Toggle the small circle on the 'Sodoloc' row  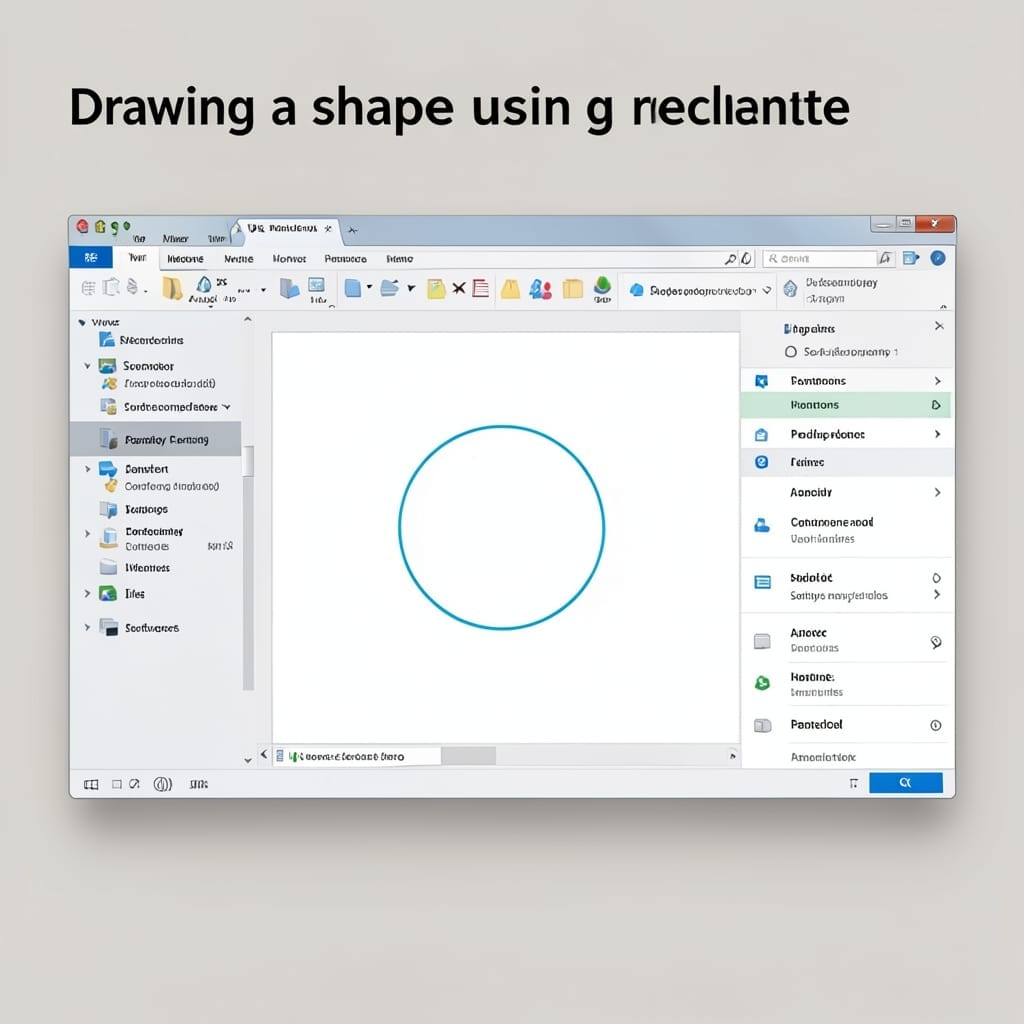tap(936, 578)
